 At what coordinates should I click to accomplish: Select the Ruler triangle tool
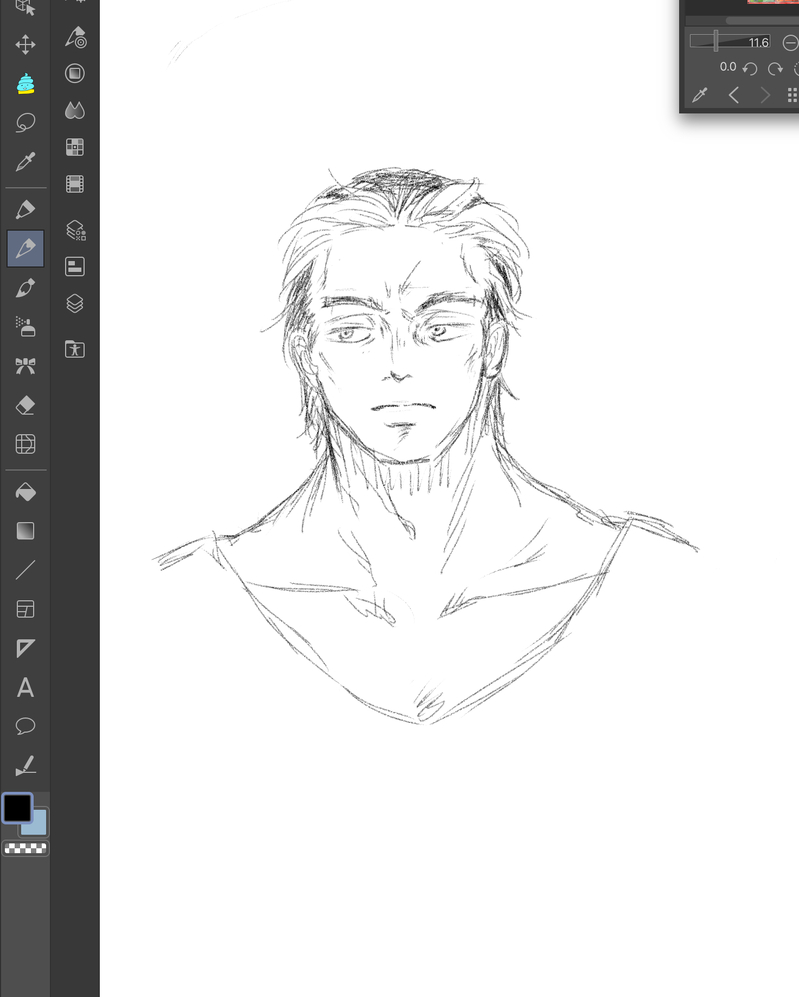click(x=25, y=648)
